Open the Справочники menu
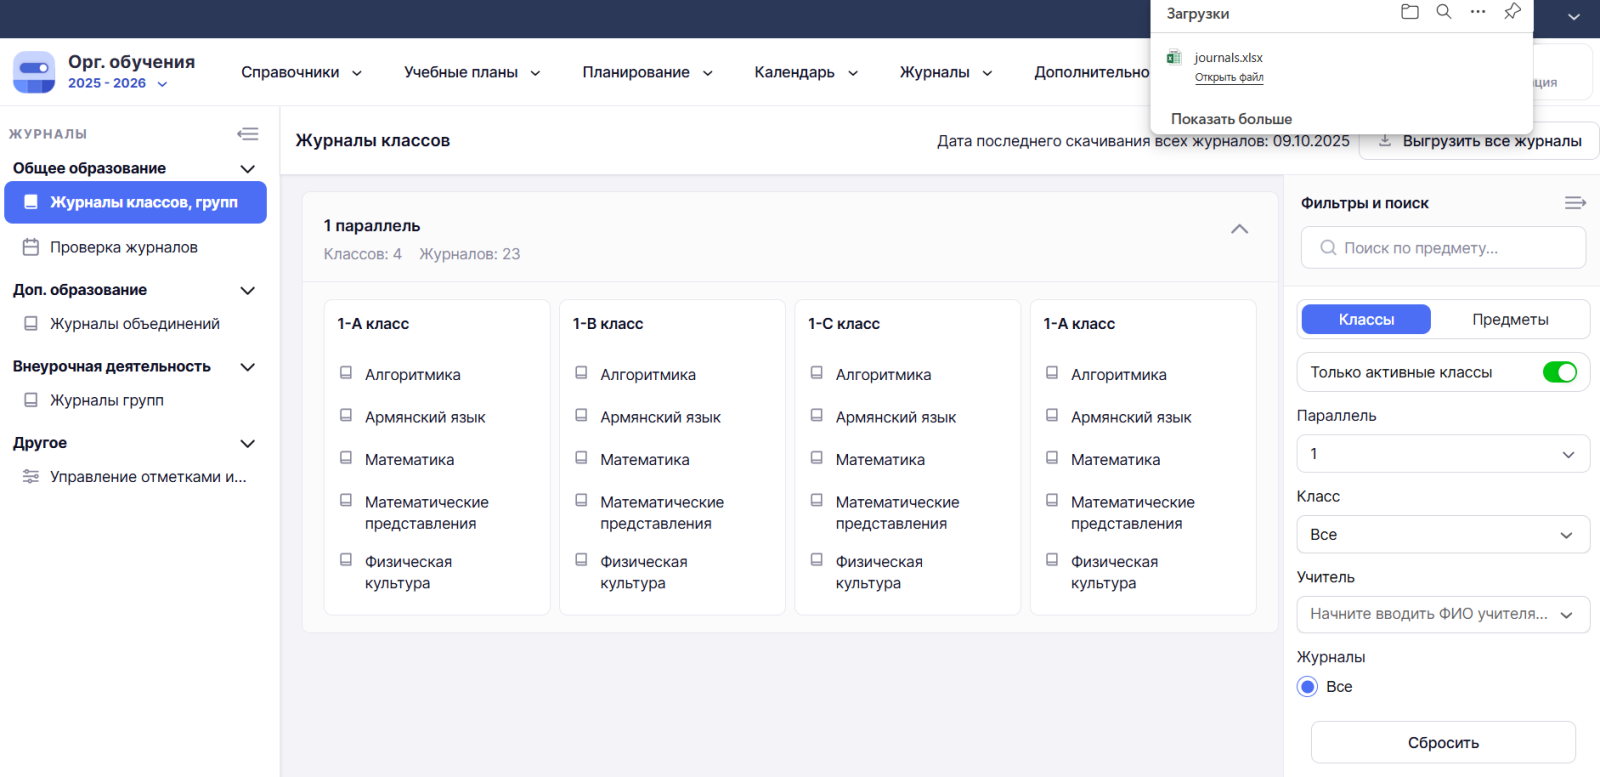1600x777 pixels. coord(301,72)
